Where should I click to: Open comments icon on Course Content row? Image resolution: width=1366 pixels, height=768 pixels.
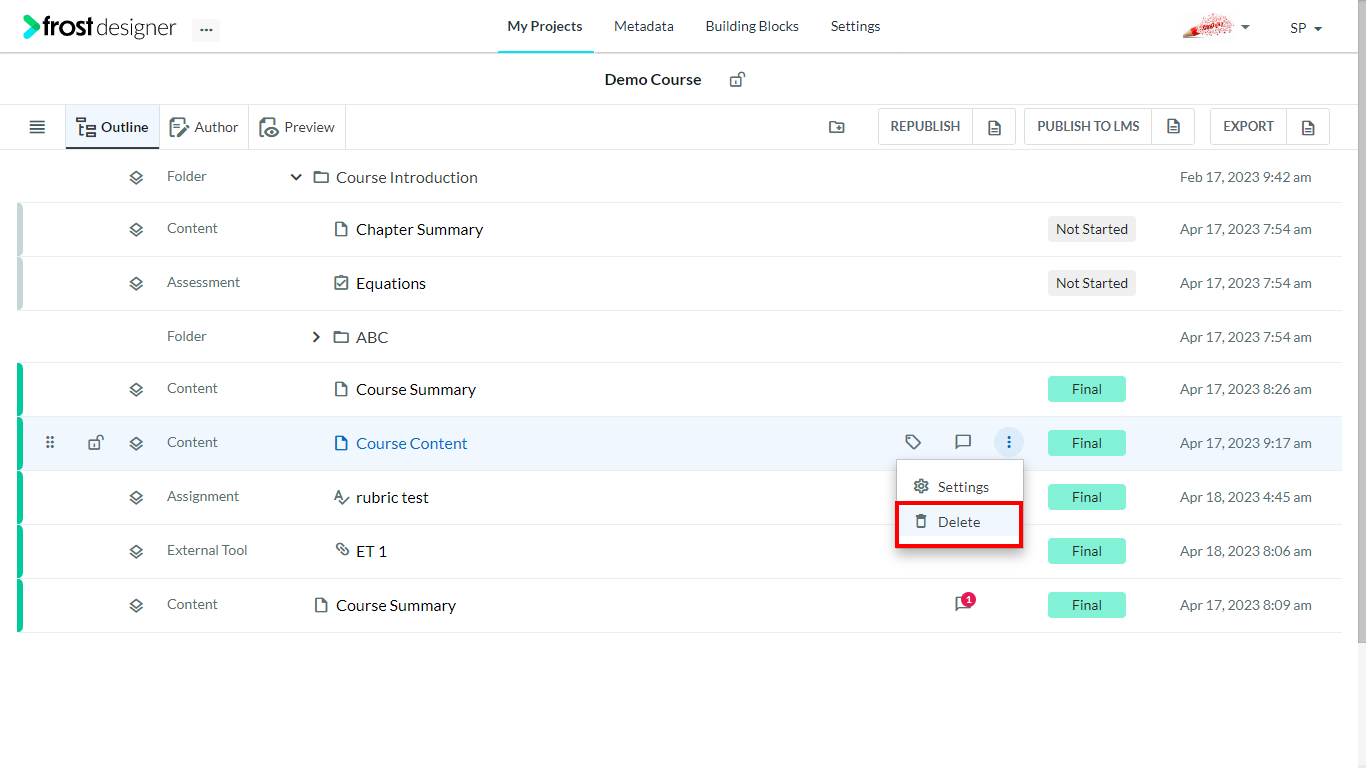(963, 442)
